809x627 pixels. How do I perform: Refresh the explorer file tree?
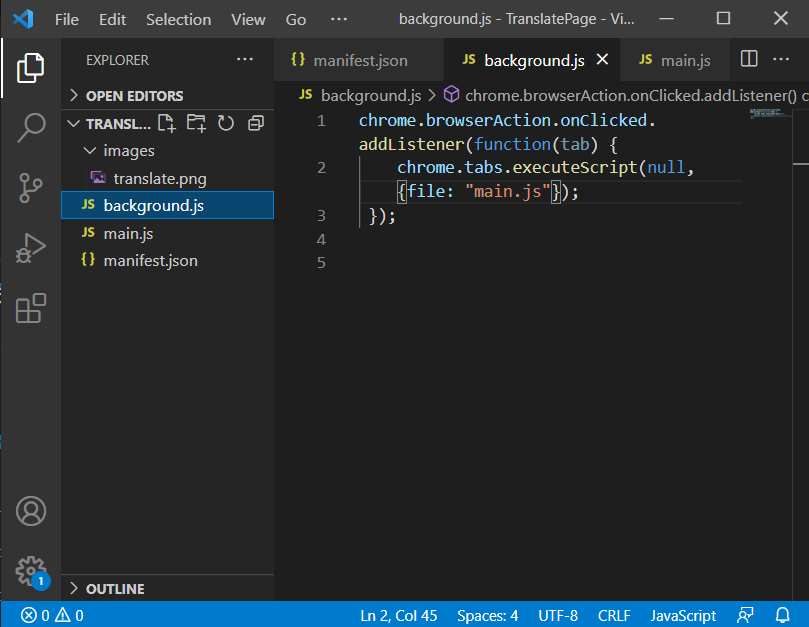226,123
